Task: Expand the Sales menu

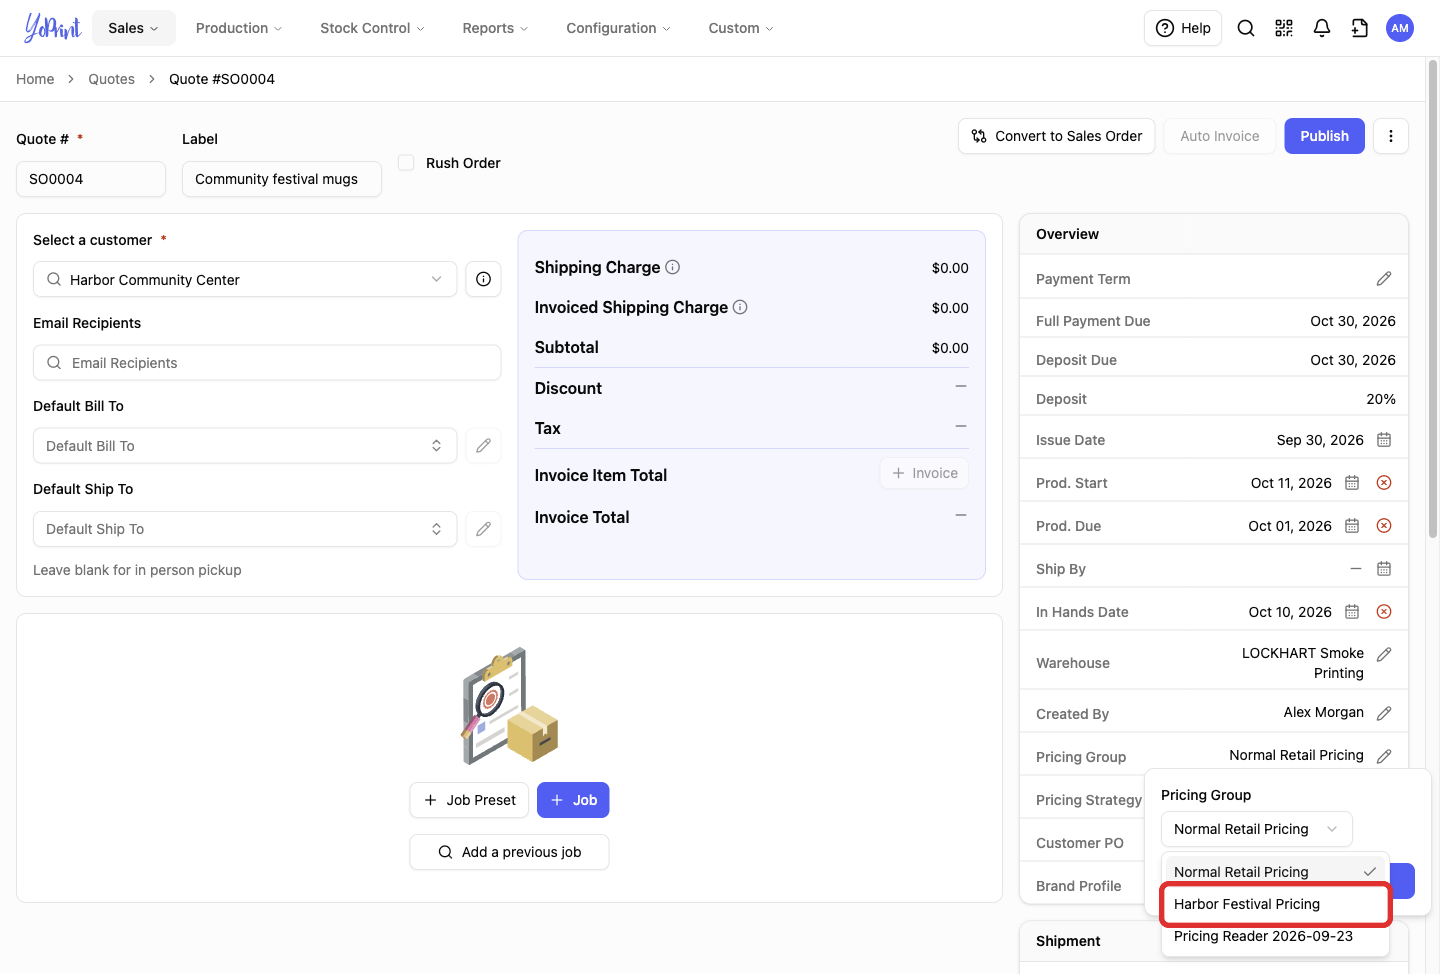Action: pos(134,28)
